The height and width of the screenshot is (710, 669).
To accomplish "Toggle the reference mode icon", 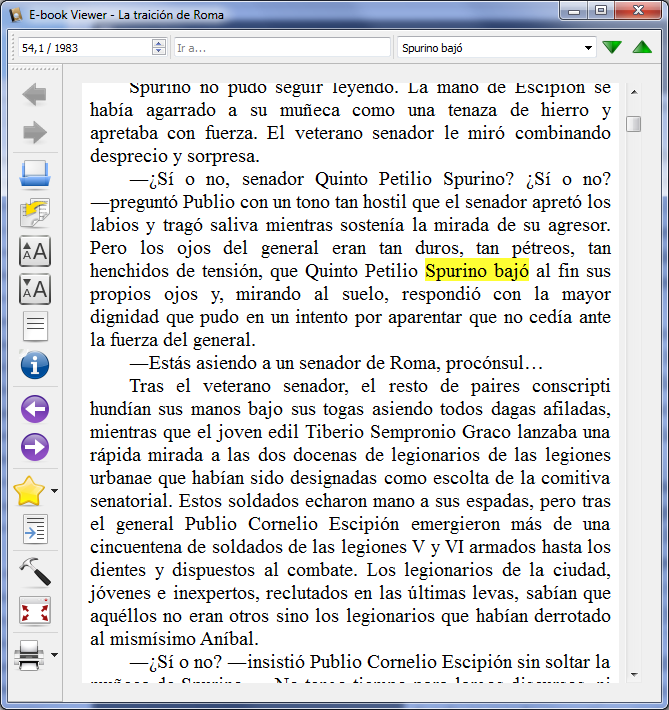I will [34, 529].
